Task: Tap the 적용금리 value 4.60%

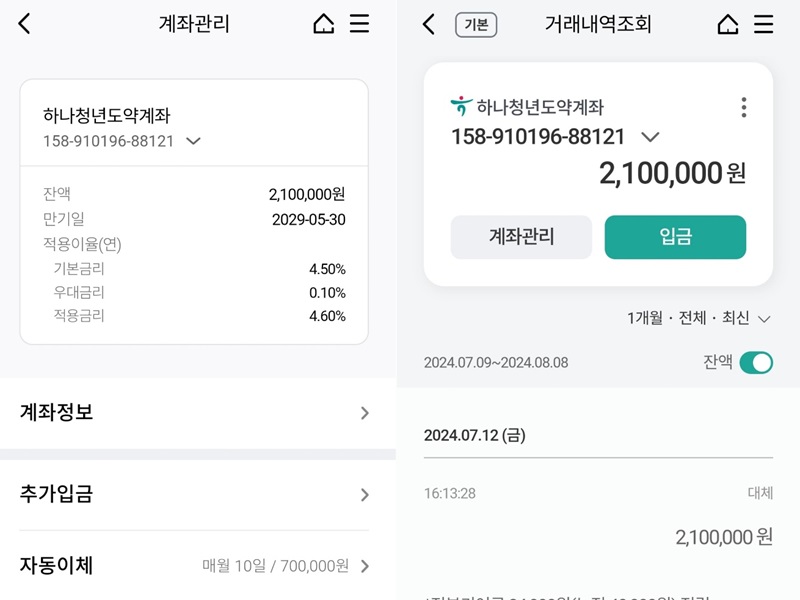Action: point(327,316)
